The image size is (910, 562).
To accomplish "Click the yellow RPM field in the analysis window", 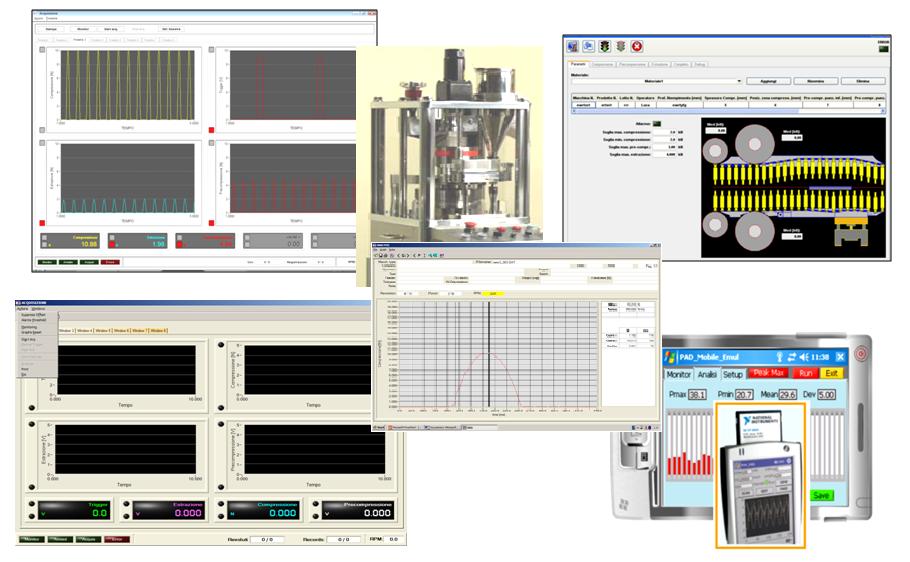I will (493, 294).
